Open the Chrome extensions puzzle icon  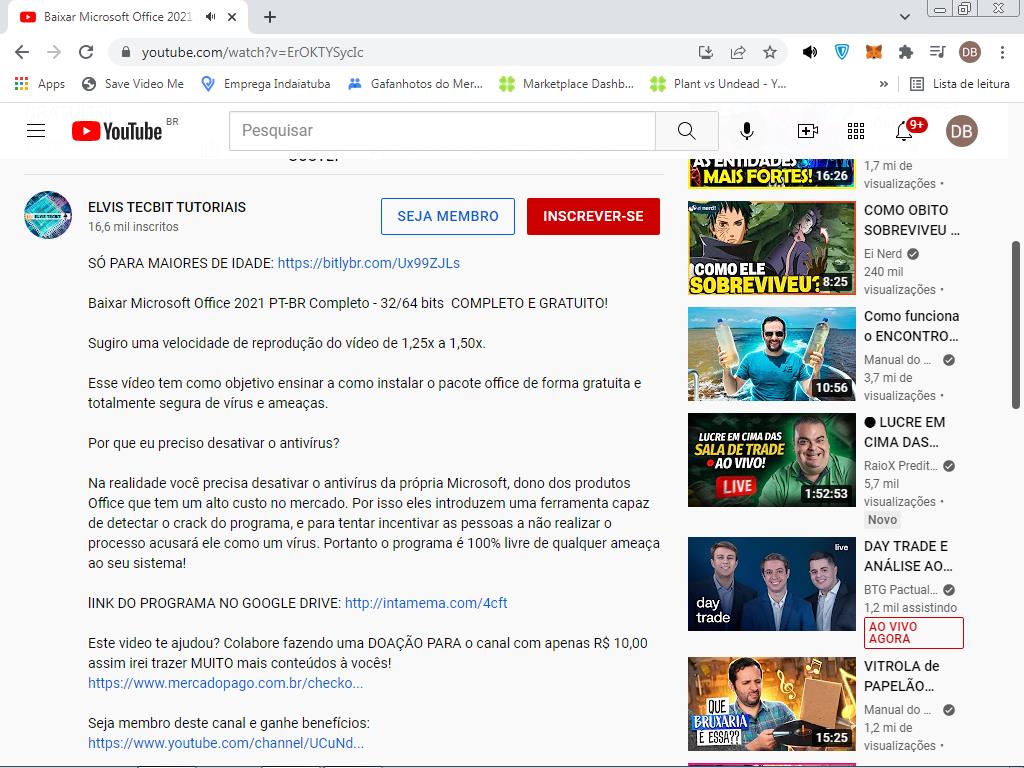tap(906, 52)
